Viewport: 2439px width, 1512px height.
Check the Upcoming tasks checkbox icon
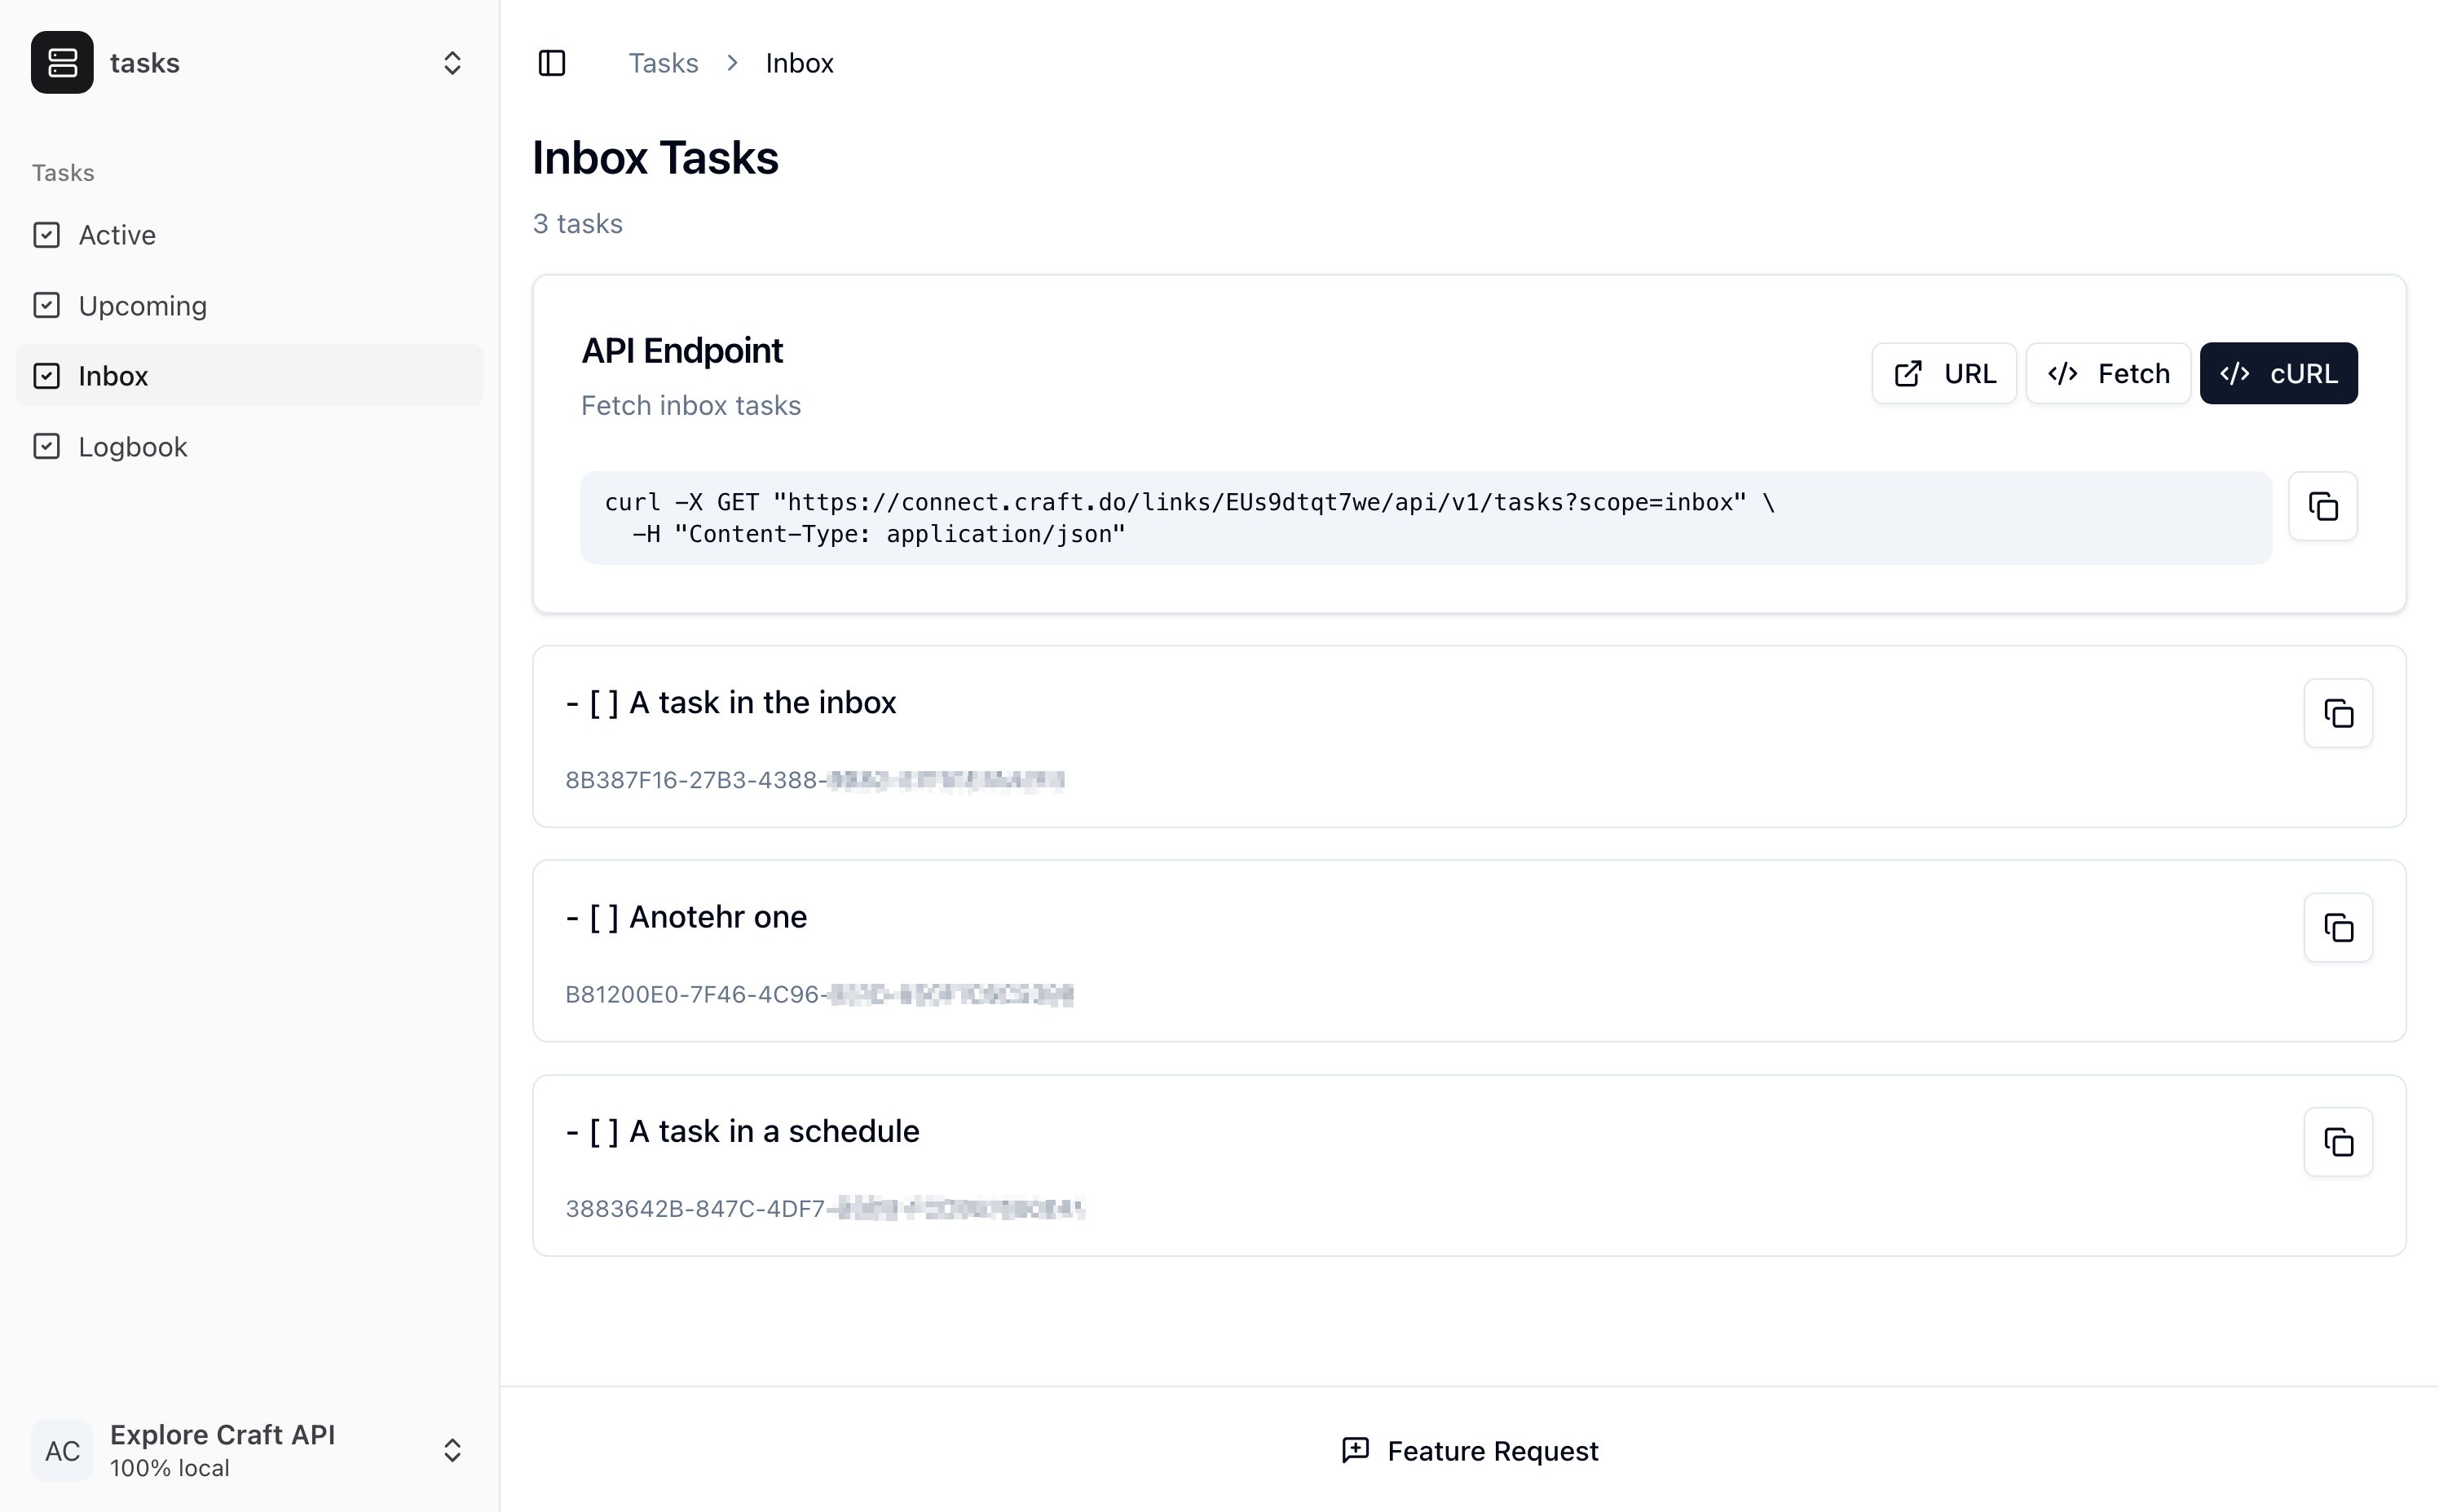pyautogui.click(x=46, y=304)
